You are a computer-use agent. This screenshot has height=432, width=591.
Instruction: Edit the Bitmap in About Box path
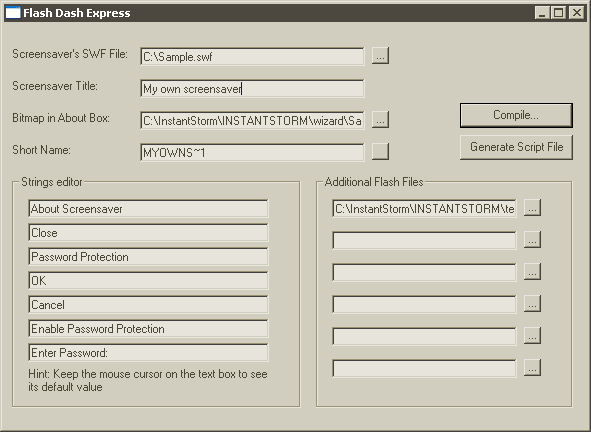click(252, 121)
